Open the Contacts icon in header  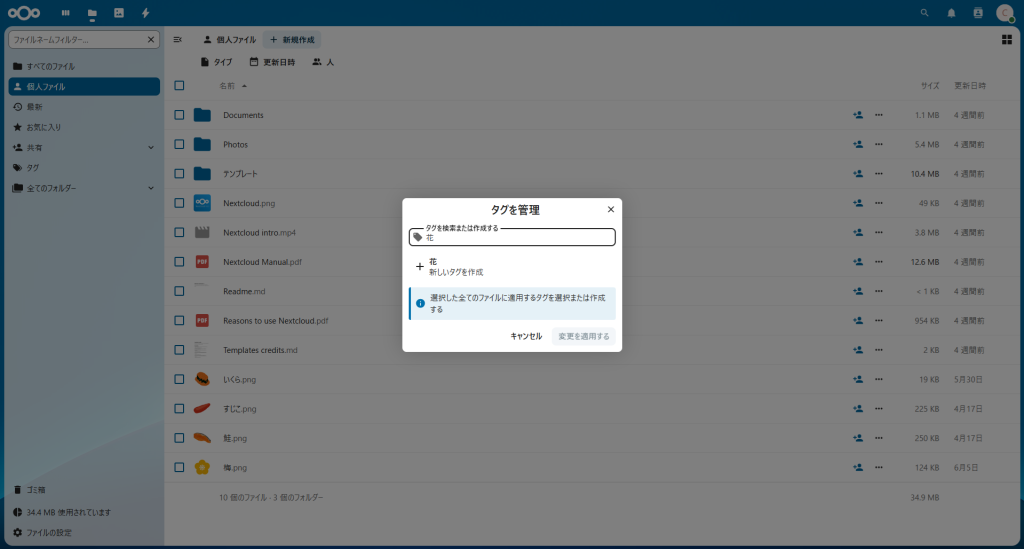(x=977, y=13)
